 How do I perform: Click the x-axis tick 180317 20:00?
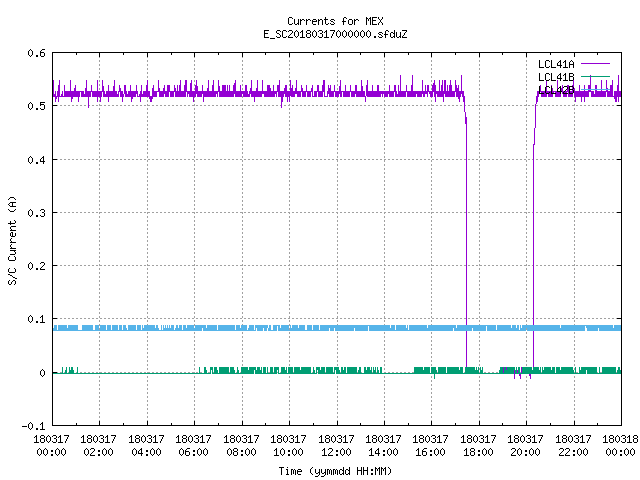tap(525, 445)
